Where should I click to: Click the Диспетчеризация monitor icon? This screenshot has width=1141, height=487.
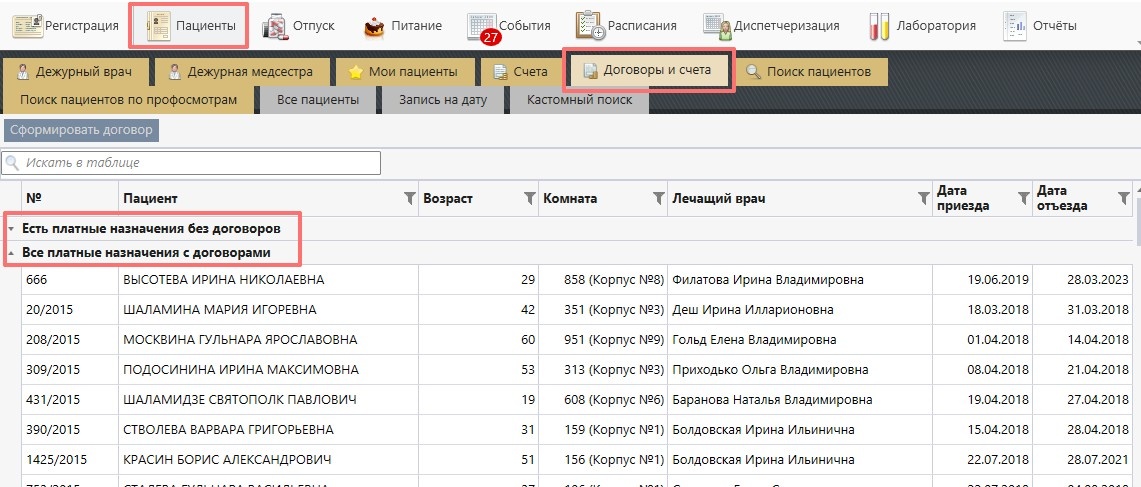[x=715, y=26]
